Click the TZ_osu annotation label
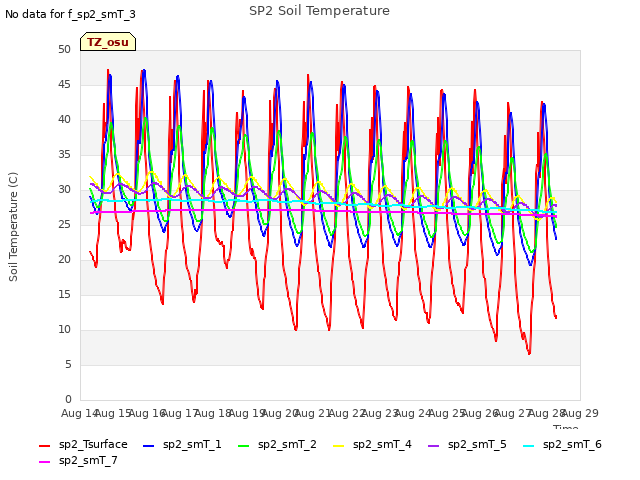Viewport: 640px width, 480px height. pyautogui.click(x=108, y=42)
